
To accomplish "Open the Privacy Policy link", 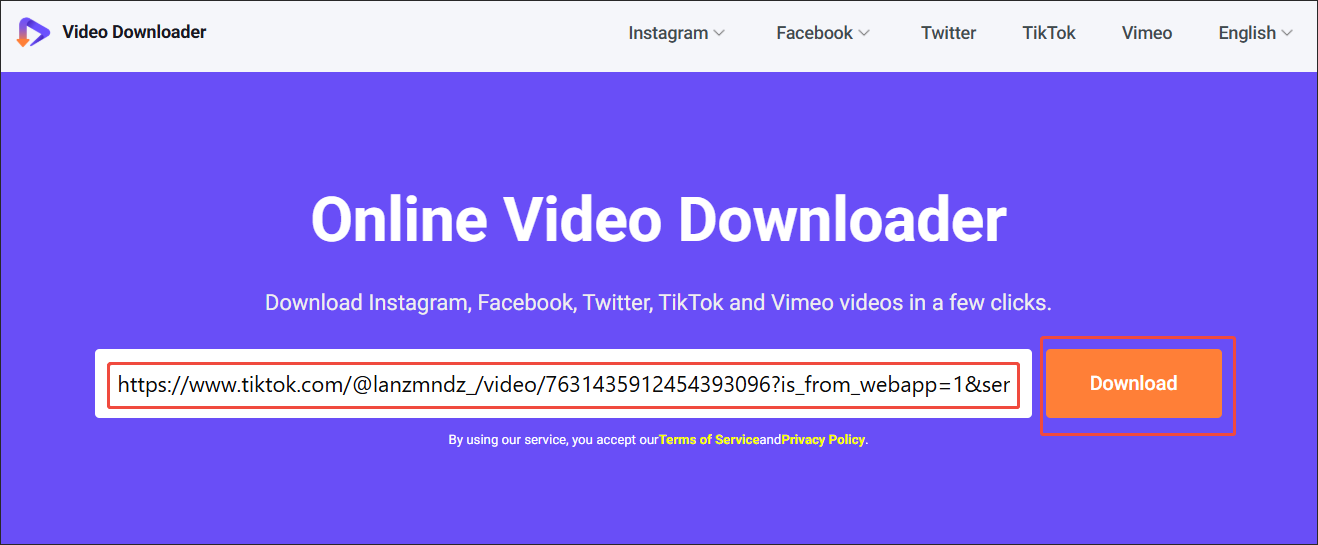I will pyautogui.click(x=823, y=440).
